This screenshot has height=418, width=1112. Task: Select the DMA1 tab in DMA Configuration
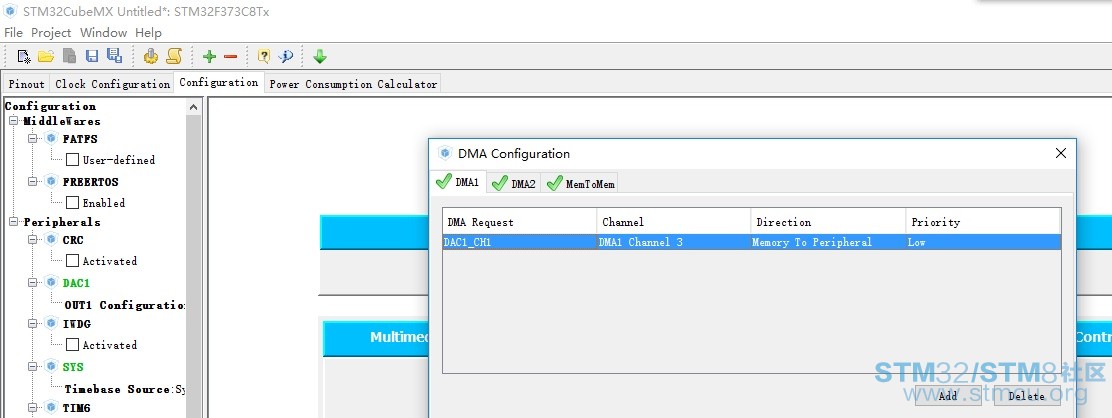coord(458,182)
